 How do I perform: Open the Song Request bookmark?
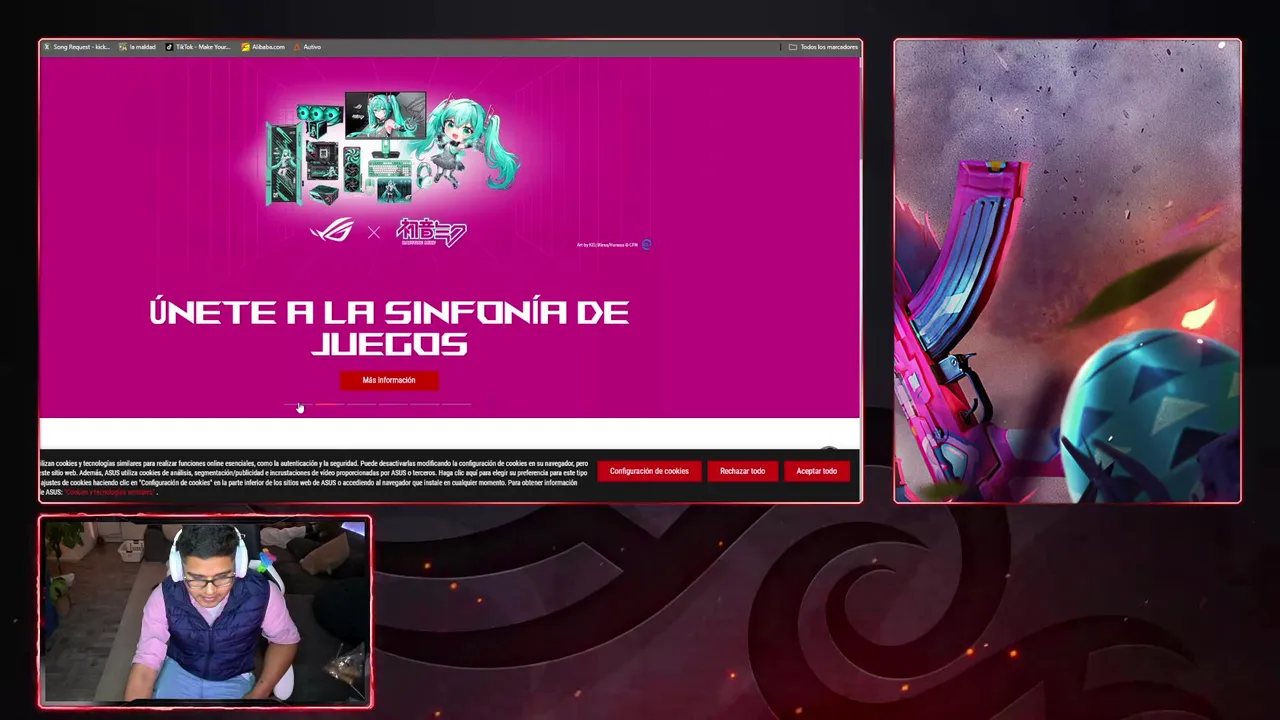pyautogui.click(x=77, y=47)
